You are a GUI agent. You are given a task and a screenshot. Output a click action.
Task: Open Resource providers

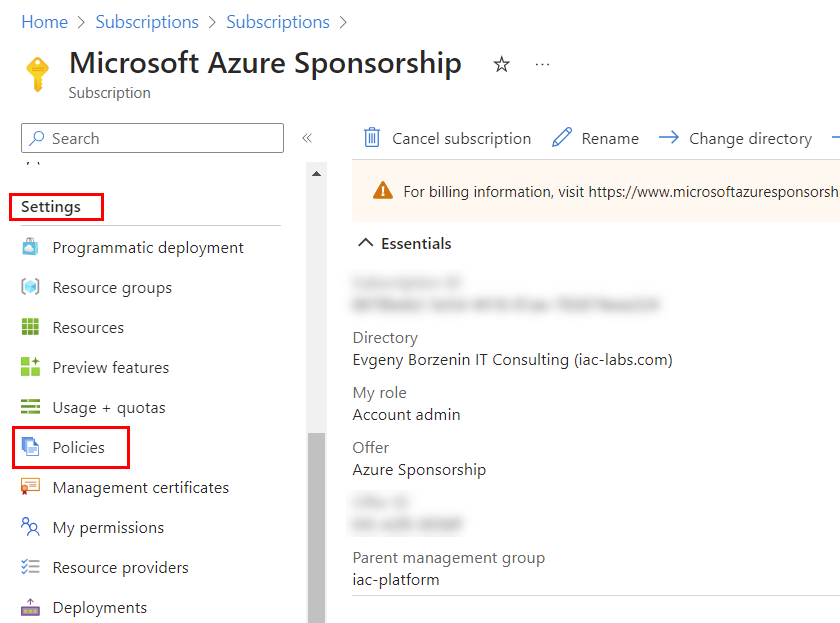pos(120,567)
